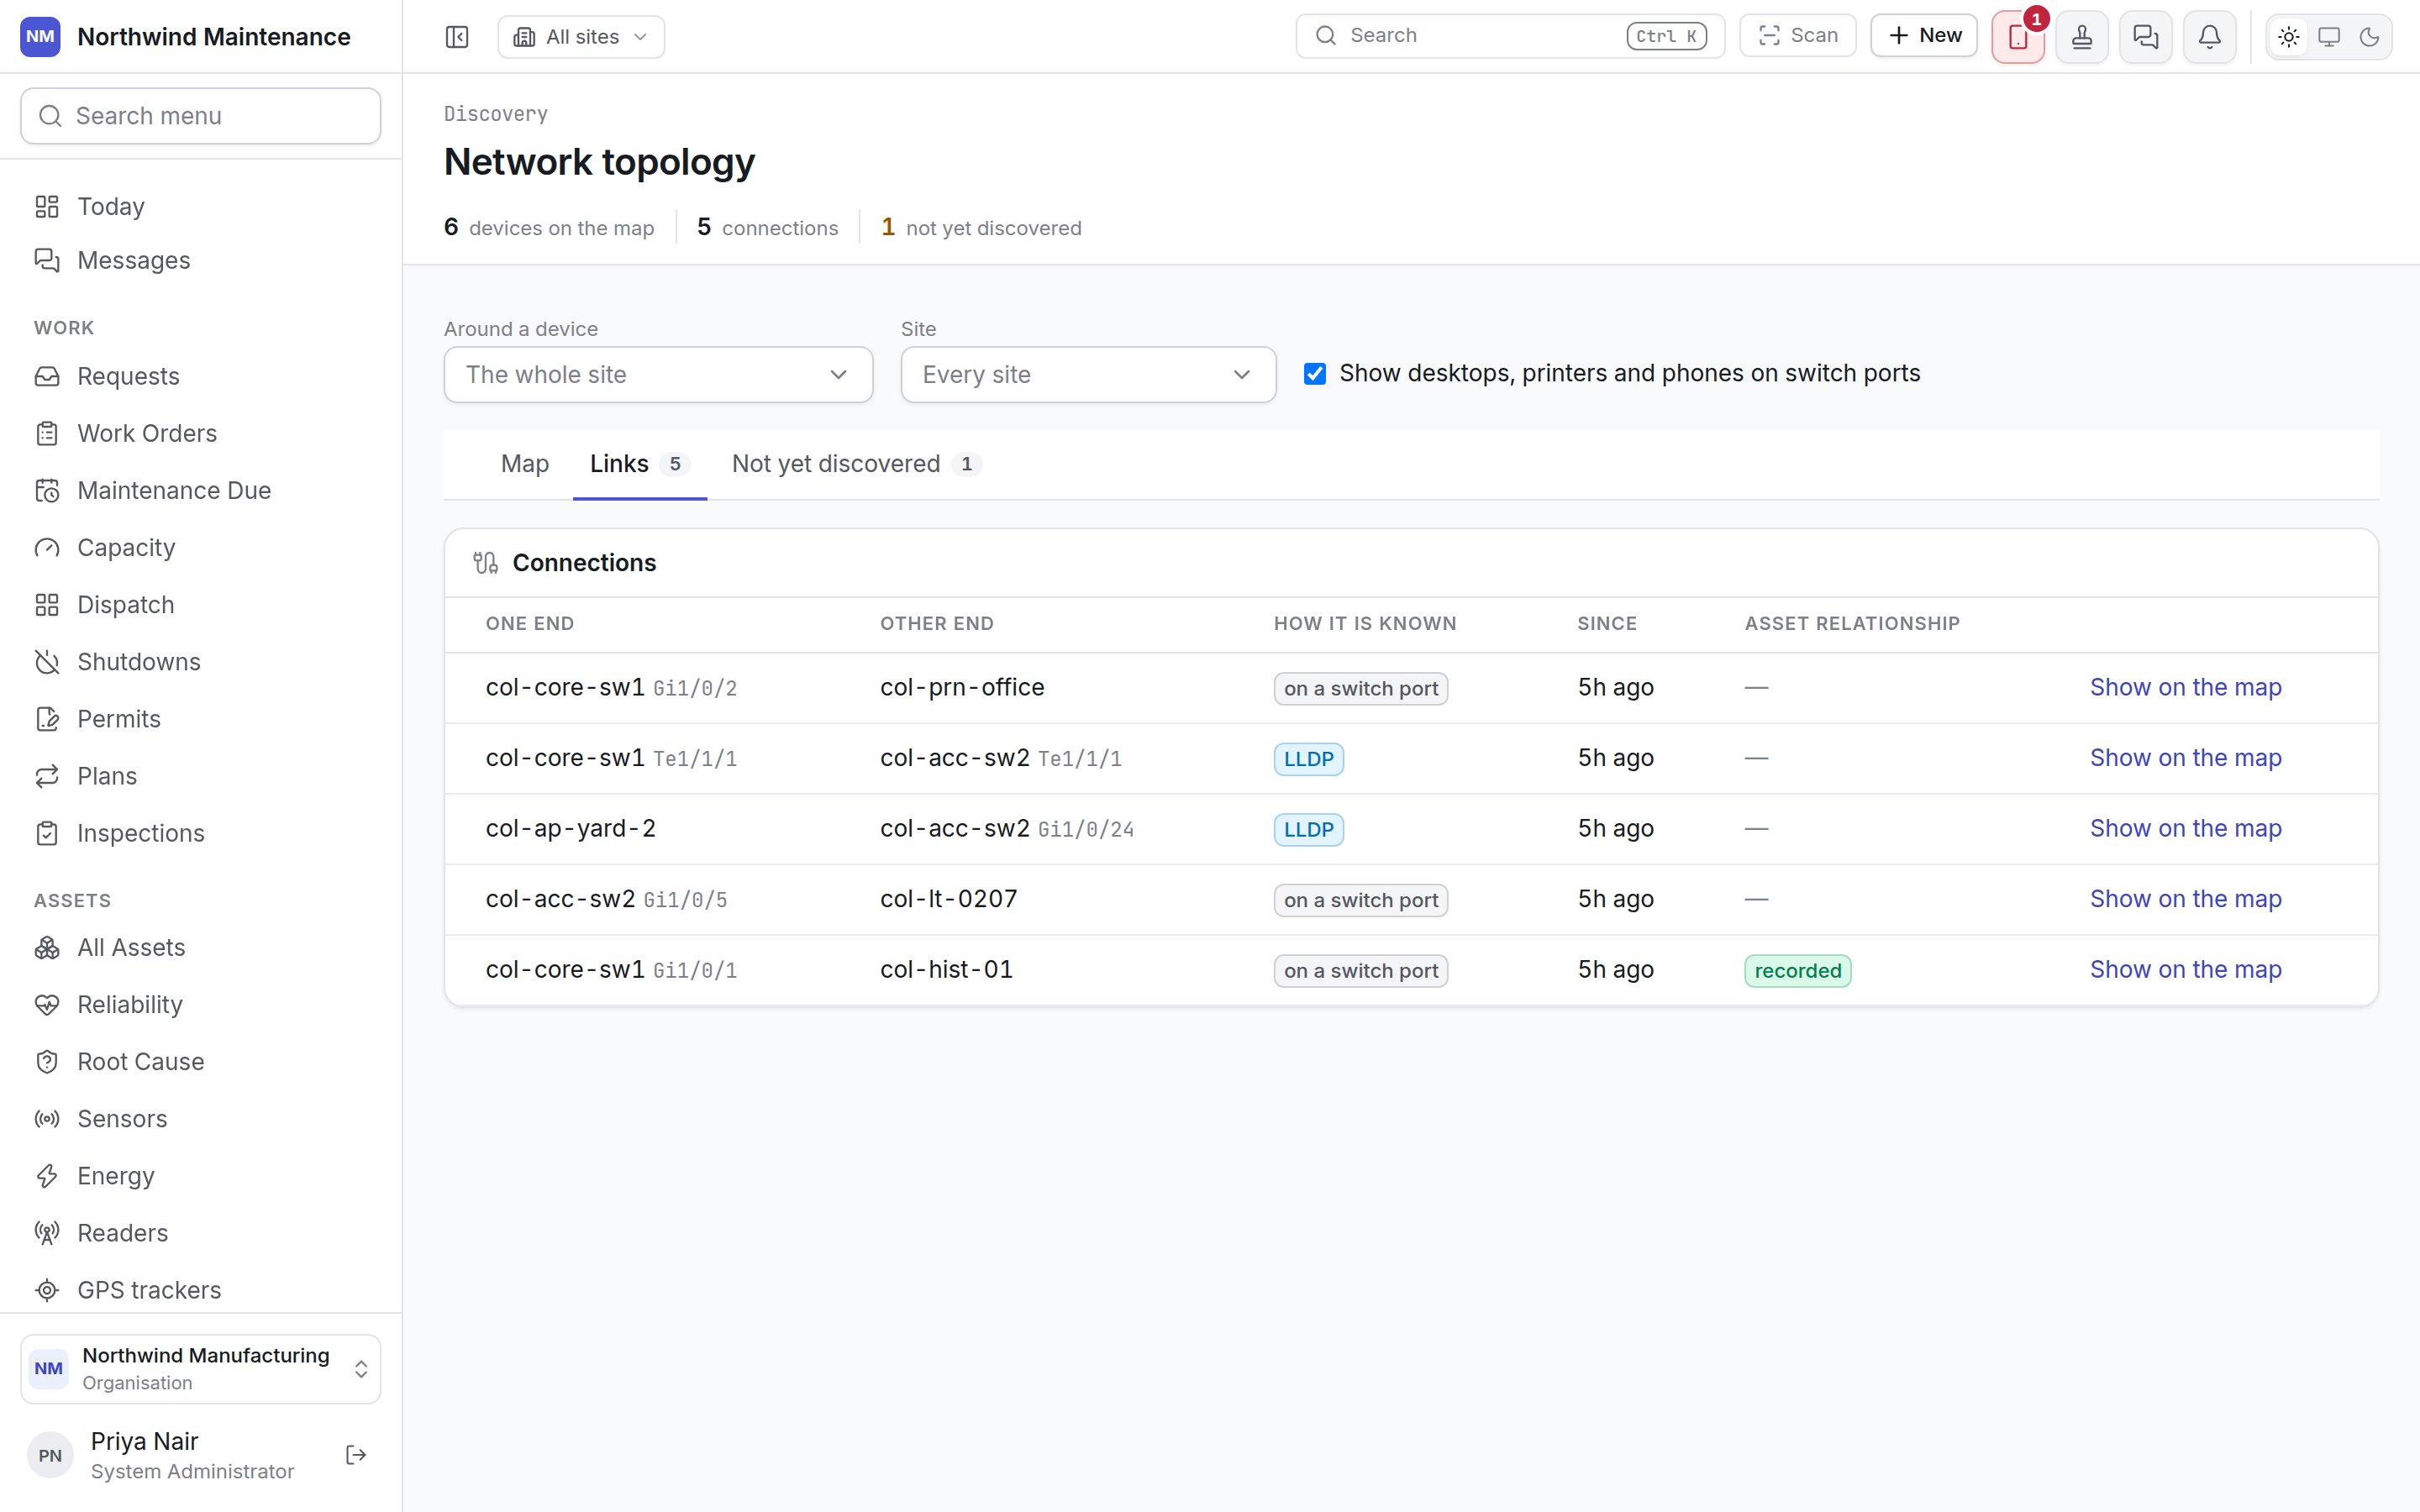Viewport: 2420px width, 1512px height.
Task: Open Sensors in the sidebar
Action: pyautogui.click(x=201, y=1119)
